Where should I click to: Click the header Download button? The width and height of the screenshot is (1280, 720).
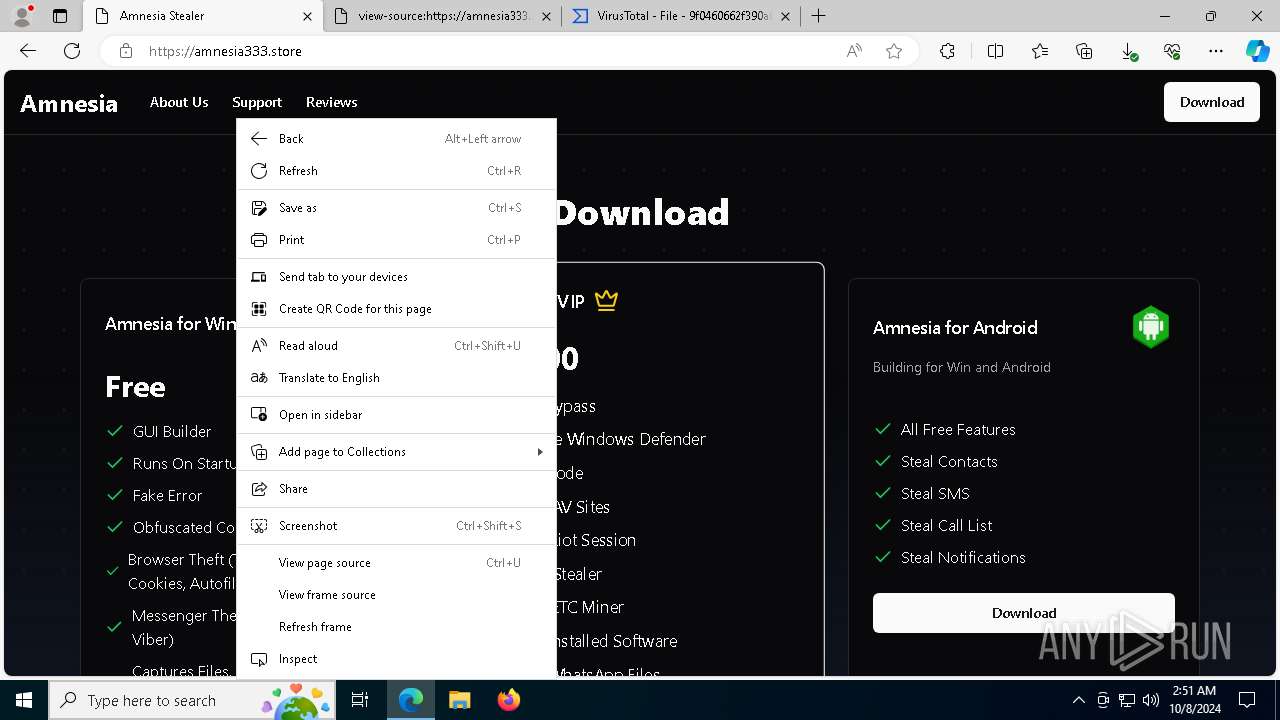pyautogui.click(x=1212, y=102)
